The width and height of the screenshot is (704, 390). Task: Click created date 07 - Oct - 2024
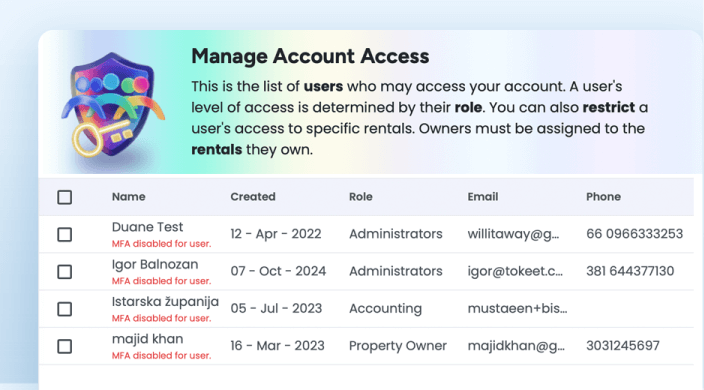[278, 271]
